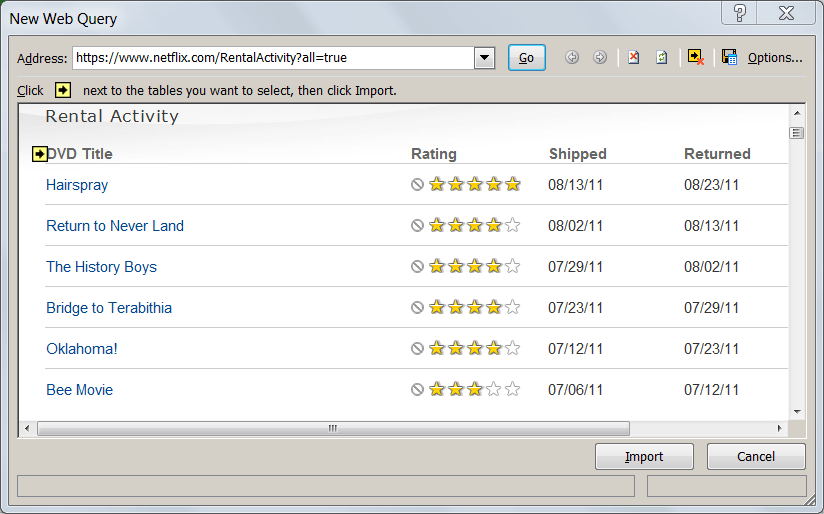824x514 pixels.
Task: Rate Bridge to Terabithia five stars
Action: [x=512, y=307]
